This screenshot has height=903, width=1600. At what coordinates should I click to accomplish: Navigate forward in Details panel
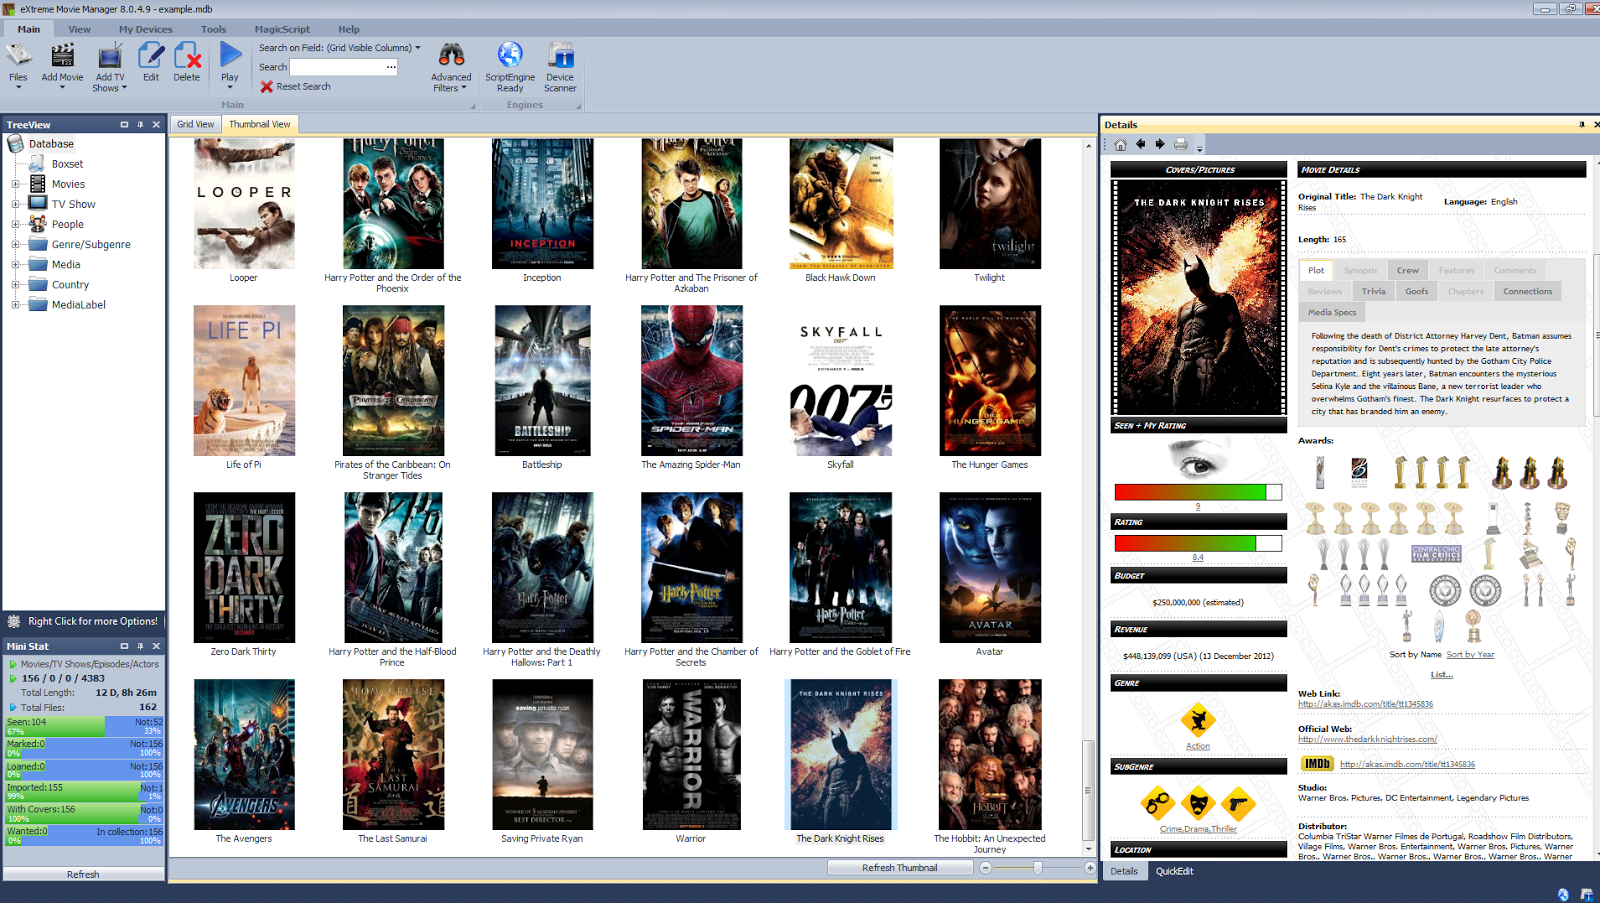(1160, 144)
